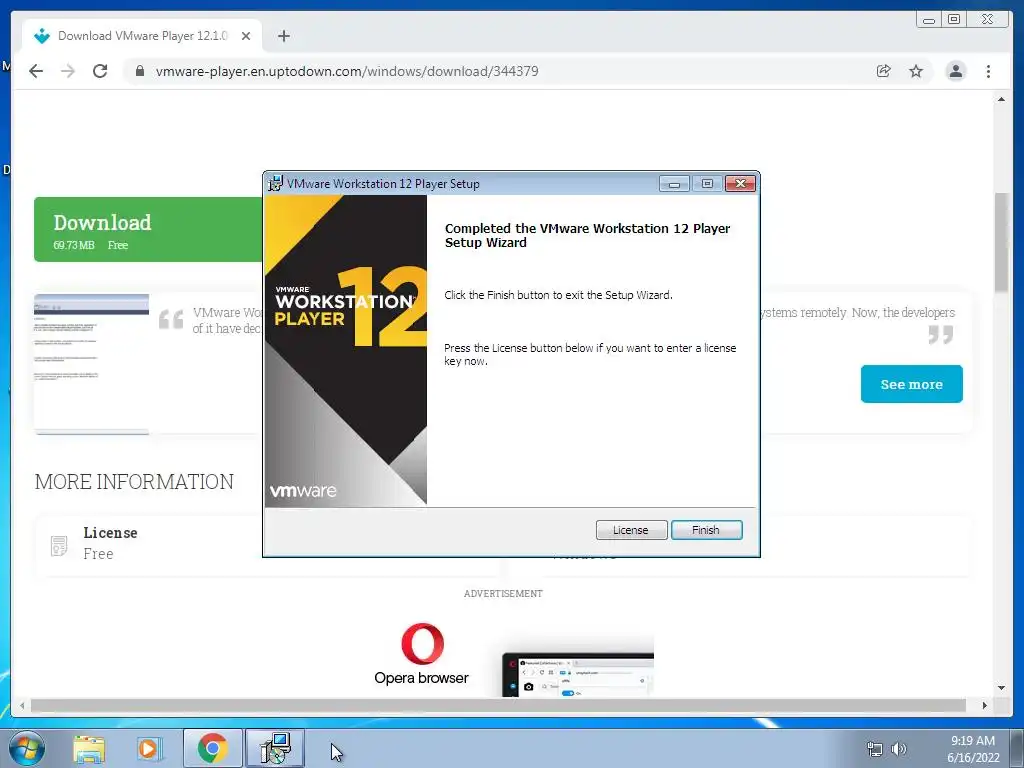Click the ADVERTISEMENT label
The width and height of the screenshot is (1024, 768).
(x=503, y=594)
